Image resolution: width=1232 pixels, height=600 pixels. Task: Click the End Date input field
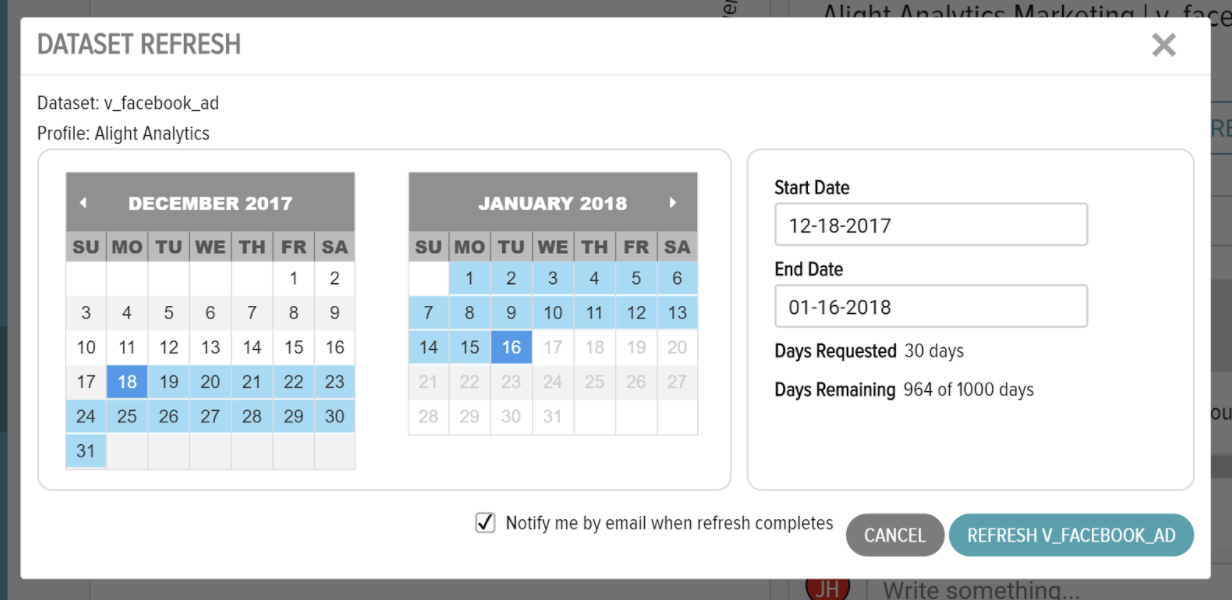pos(931,307)
